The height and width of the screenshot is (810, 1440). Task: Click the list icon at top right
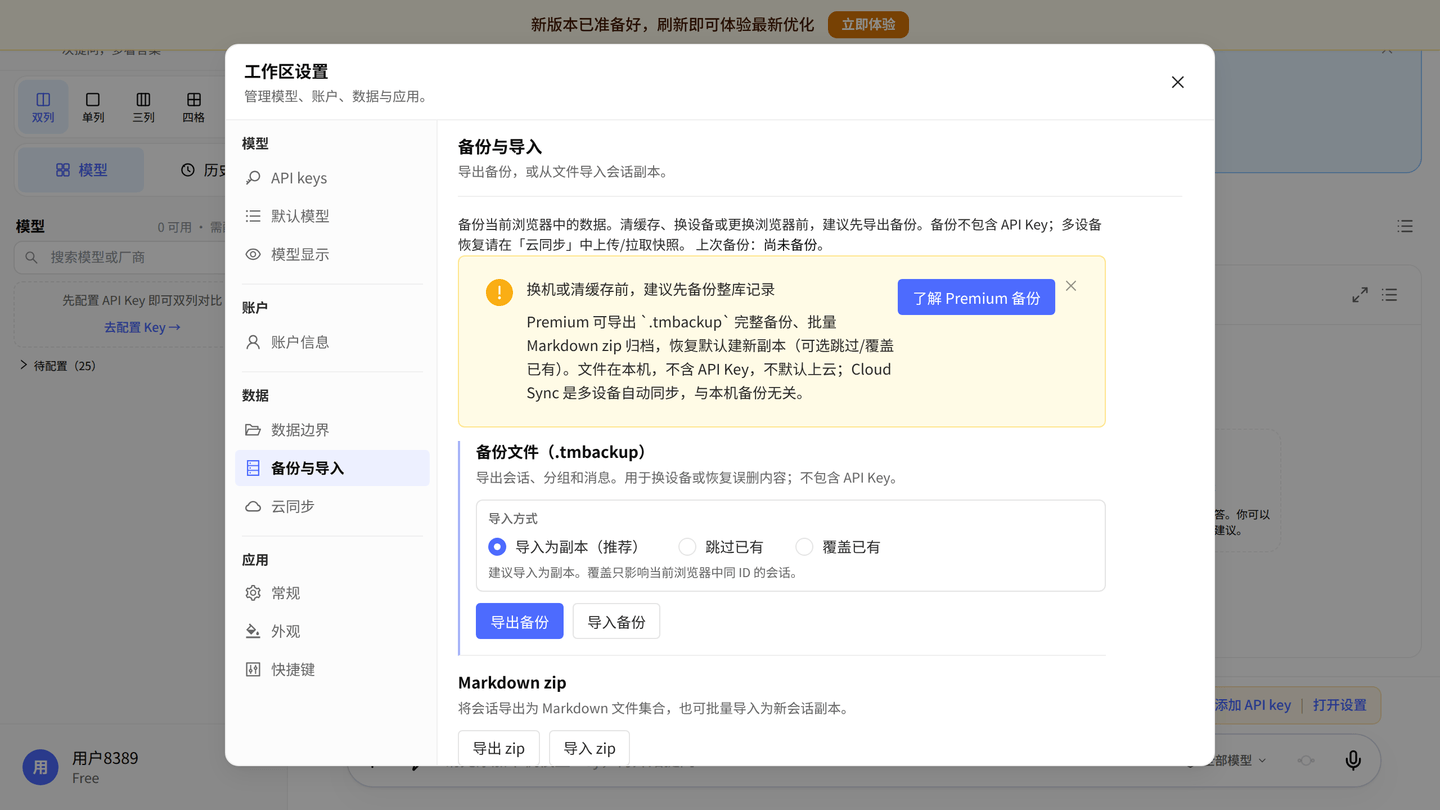(1405, 227)
